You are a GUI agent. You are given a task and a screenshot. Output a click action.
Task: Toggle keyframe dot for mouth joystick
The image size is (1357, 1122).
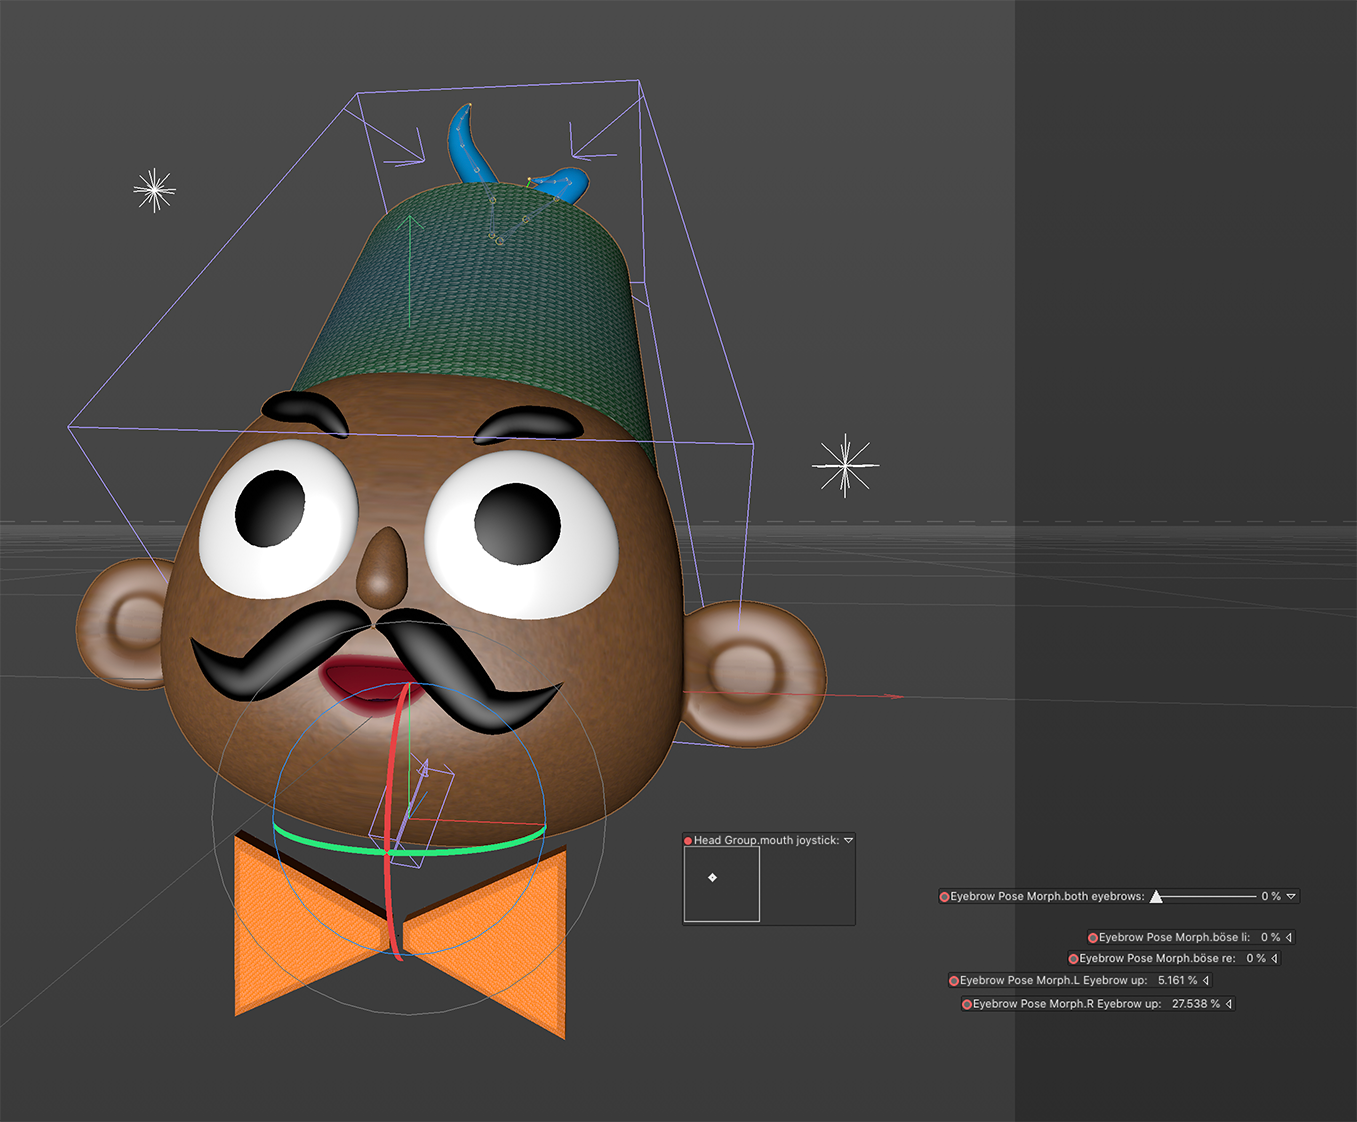[x=688, y=841]
